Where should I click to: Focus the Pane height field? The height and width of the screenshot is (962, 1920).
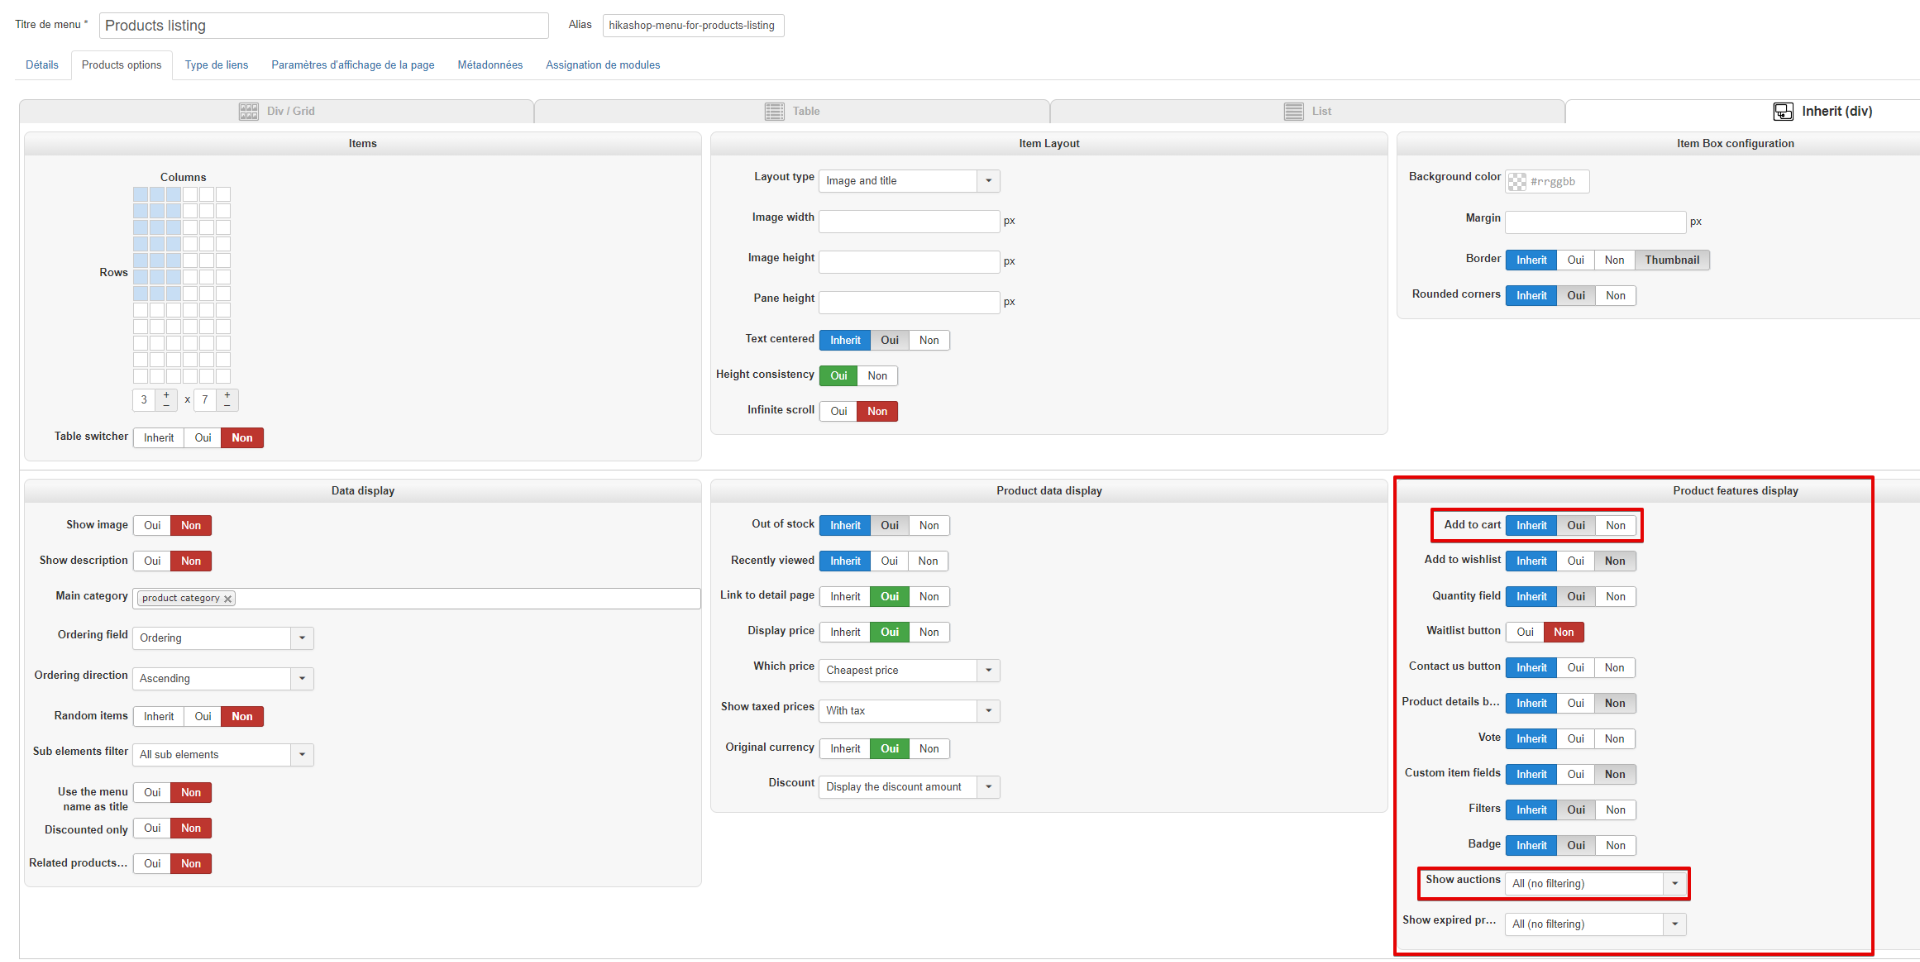(x=910, y=302)
